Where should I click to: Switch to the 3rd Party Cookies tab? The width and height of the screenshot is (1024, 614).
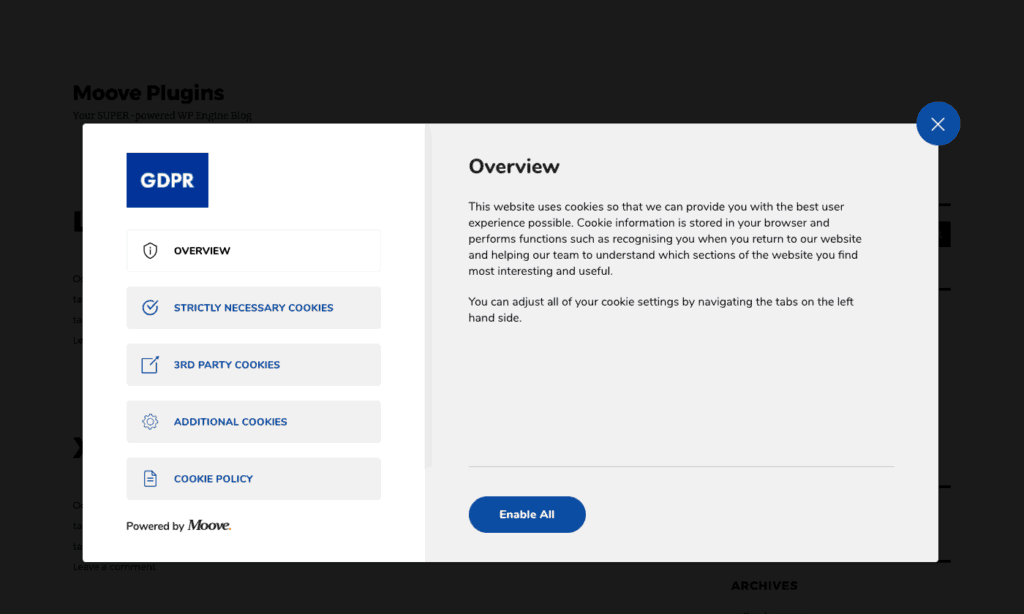pos(253,364)
